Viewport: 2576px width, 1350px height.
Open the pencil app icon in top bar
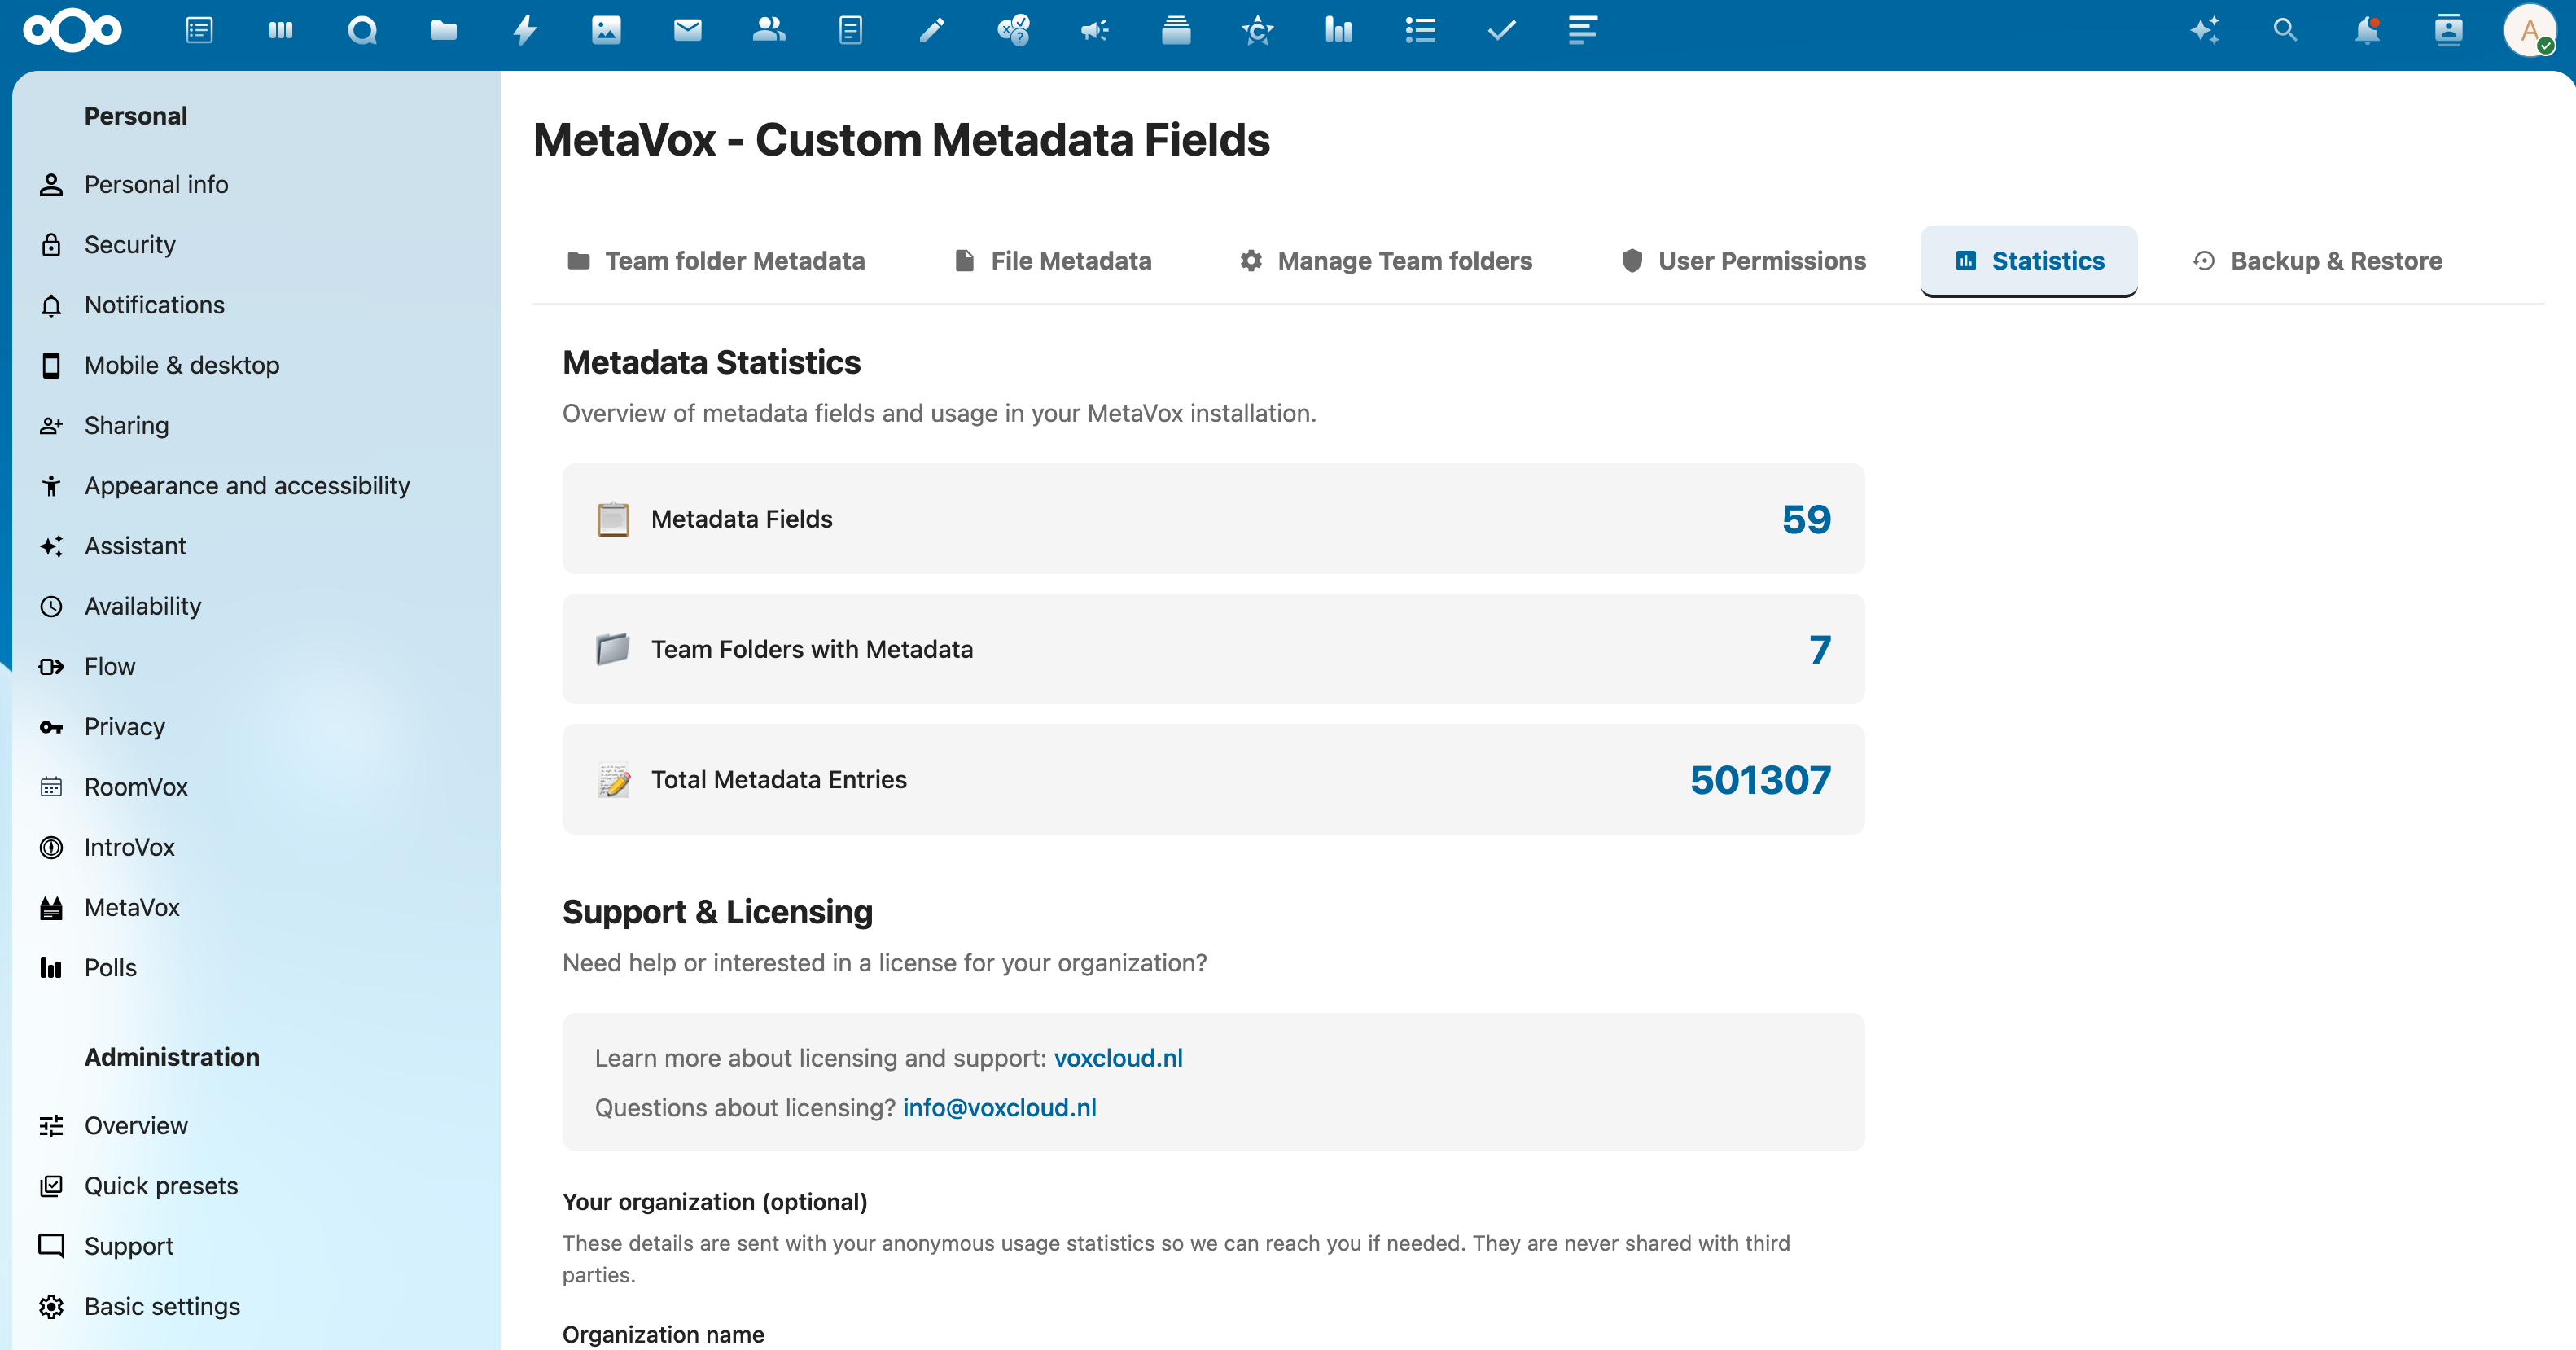click(932, 30)
